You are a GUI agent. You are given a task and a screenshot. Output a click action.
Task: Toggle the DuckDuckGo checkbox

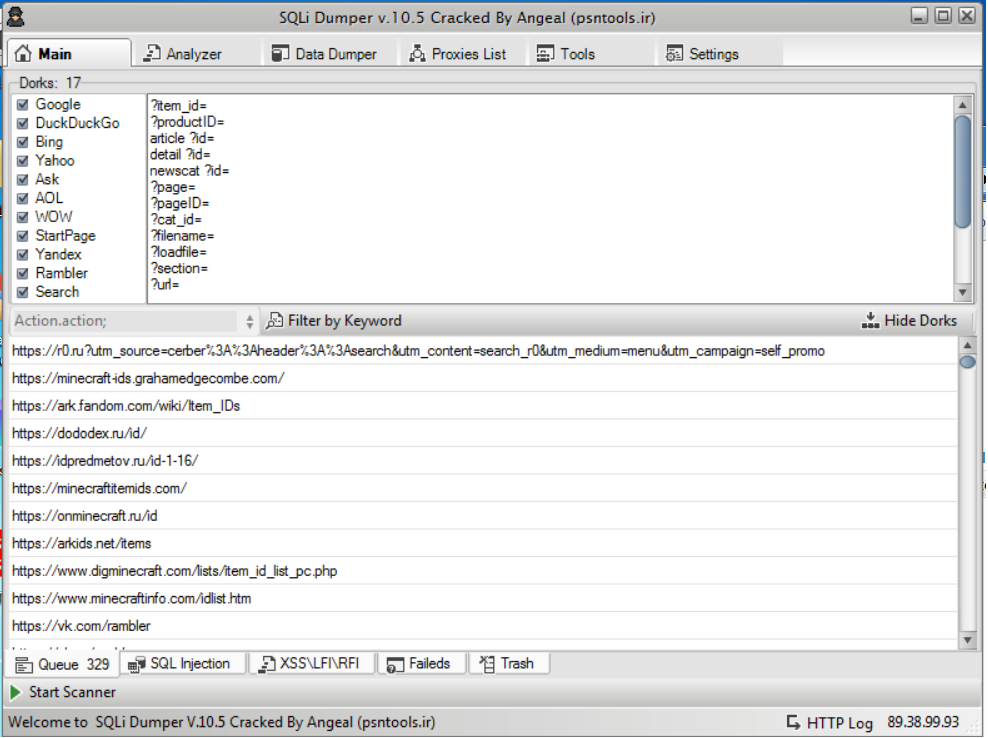coord(22,124)
